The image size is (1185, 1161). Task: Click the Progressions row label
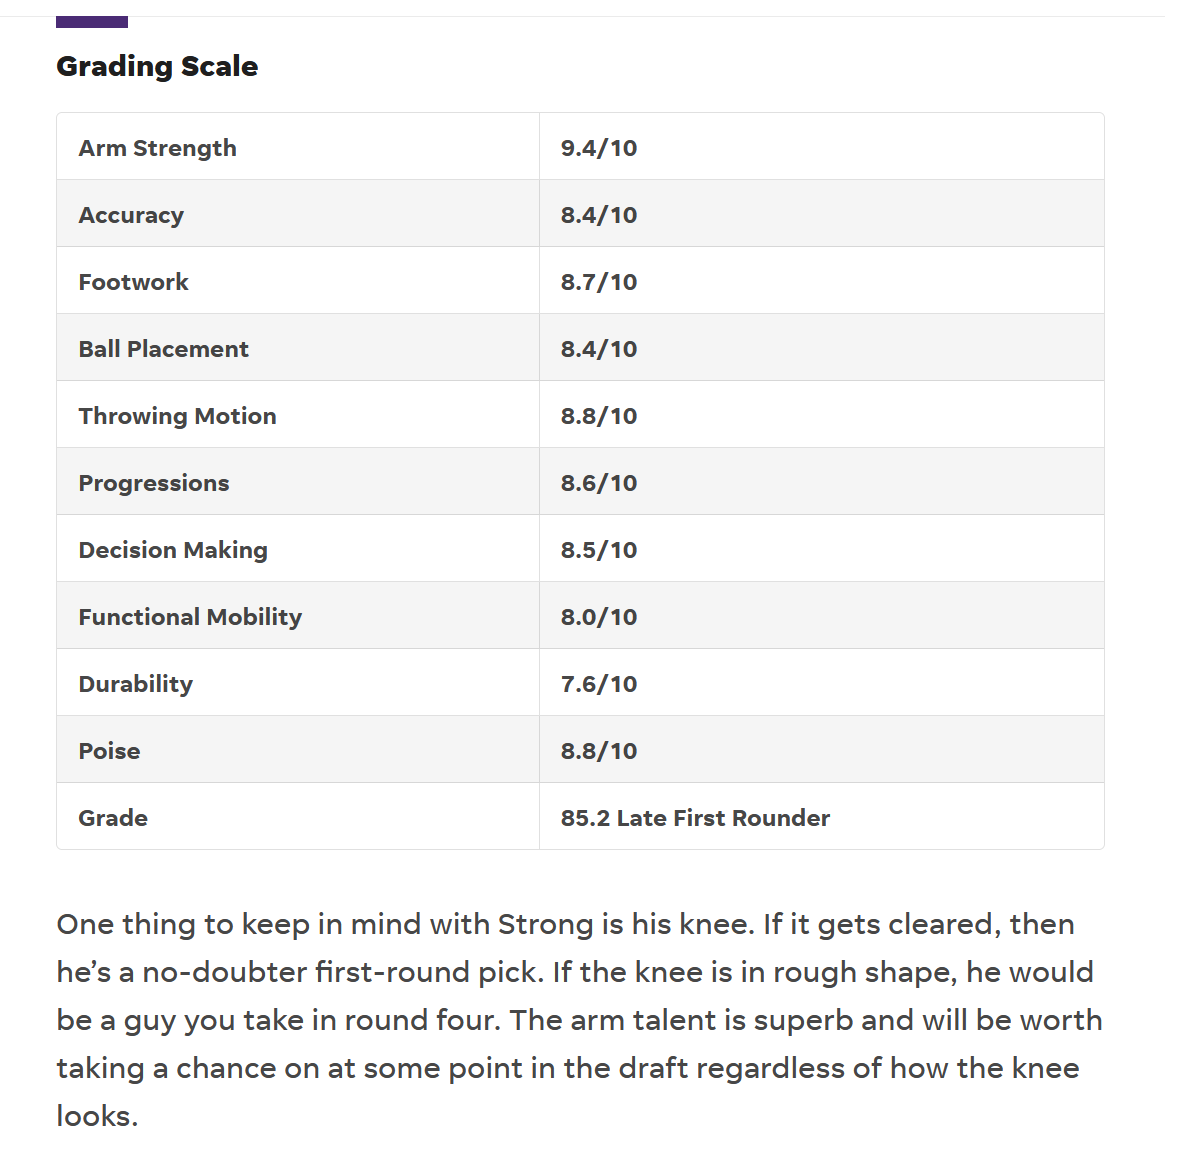(153, 483)
